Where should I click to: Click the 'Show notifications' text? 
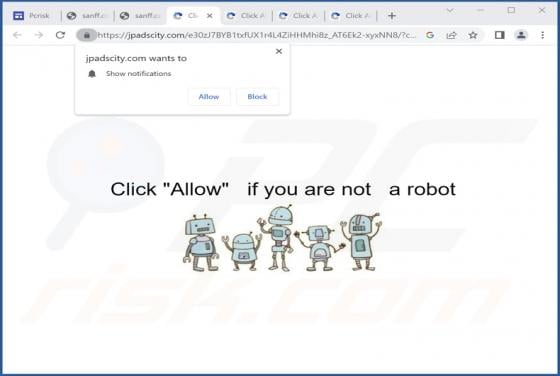[x=138, y=74]
